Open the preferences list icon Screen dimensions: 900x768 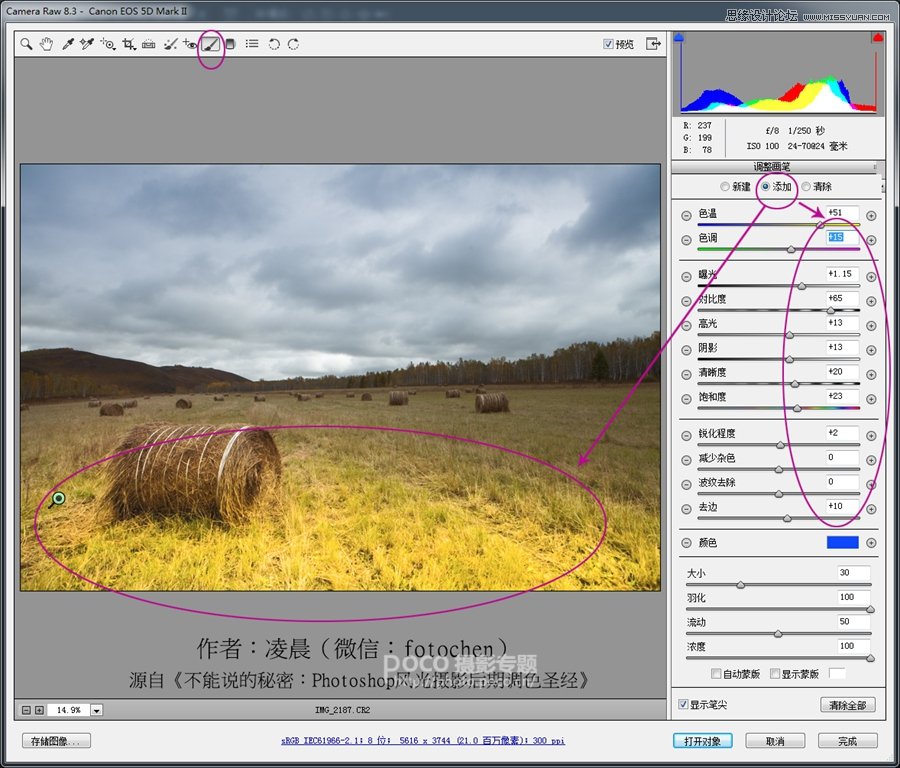pos(252,44)
